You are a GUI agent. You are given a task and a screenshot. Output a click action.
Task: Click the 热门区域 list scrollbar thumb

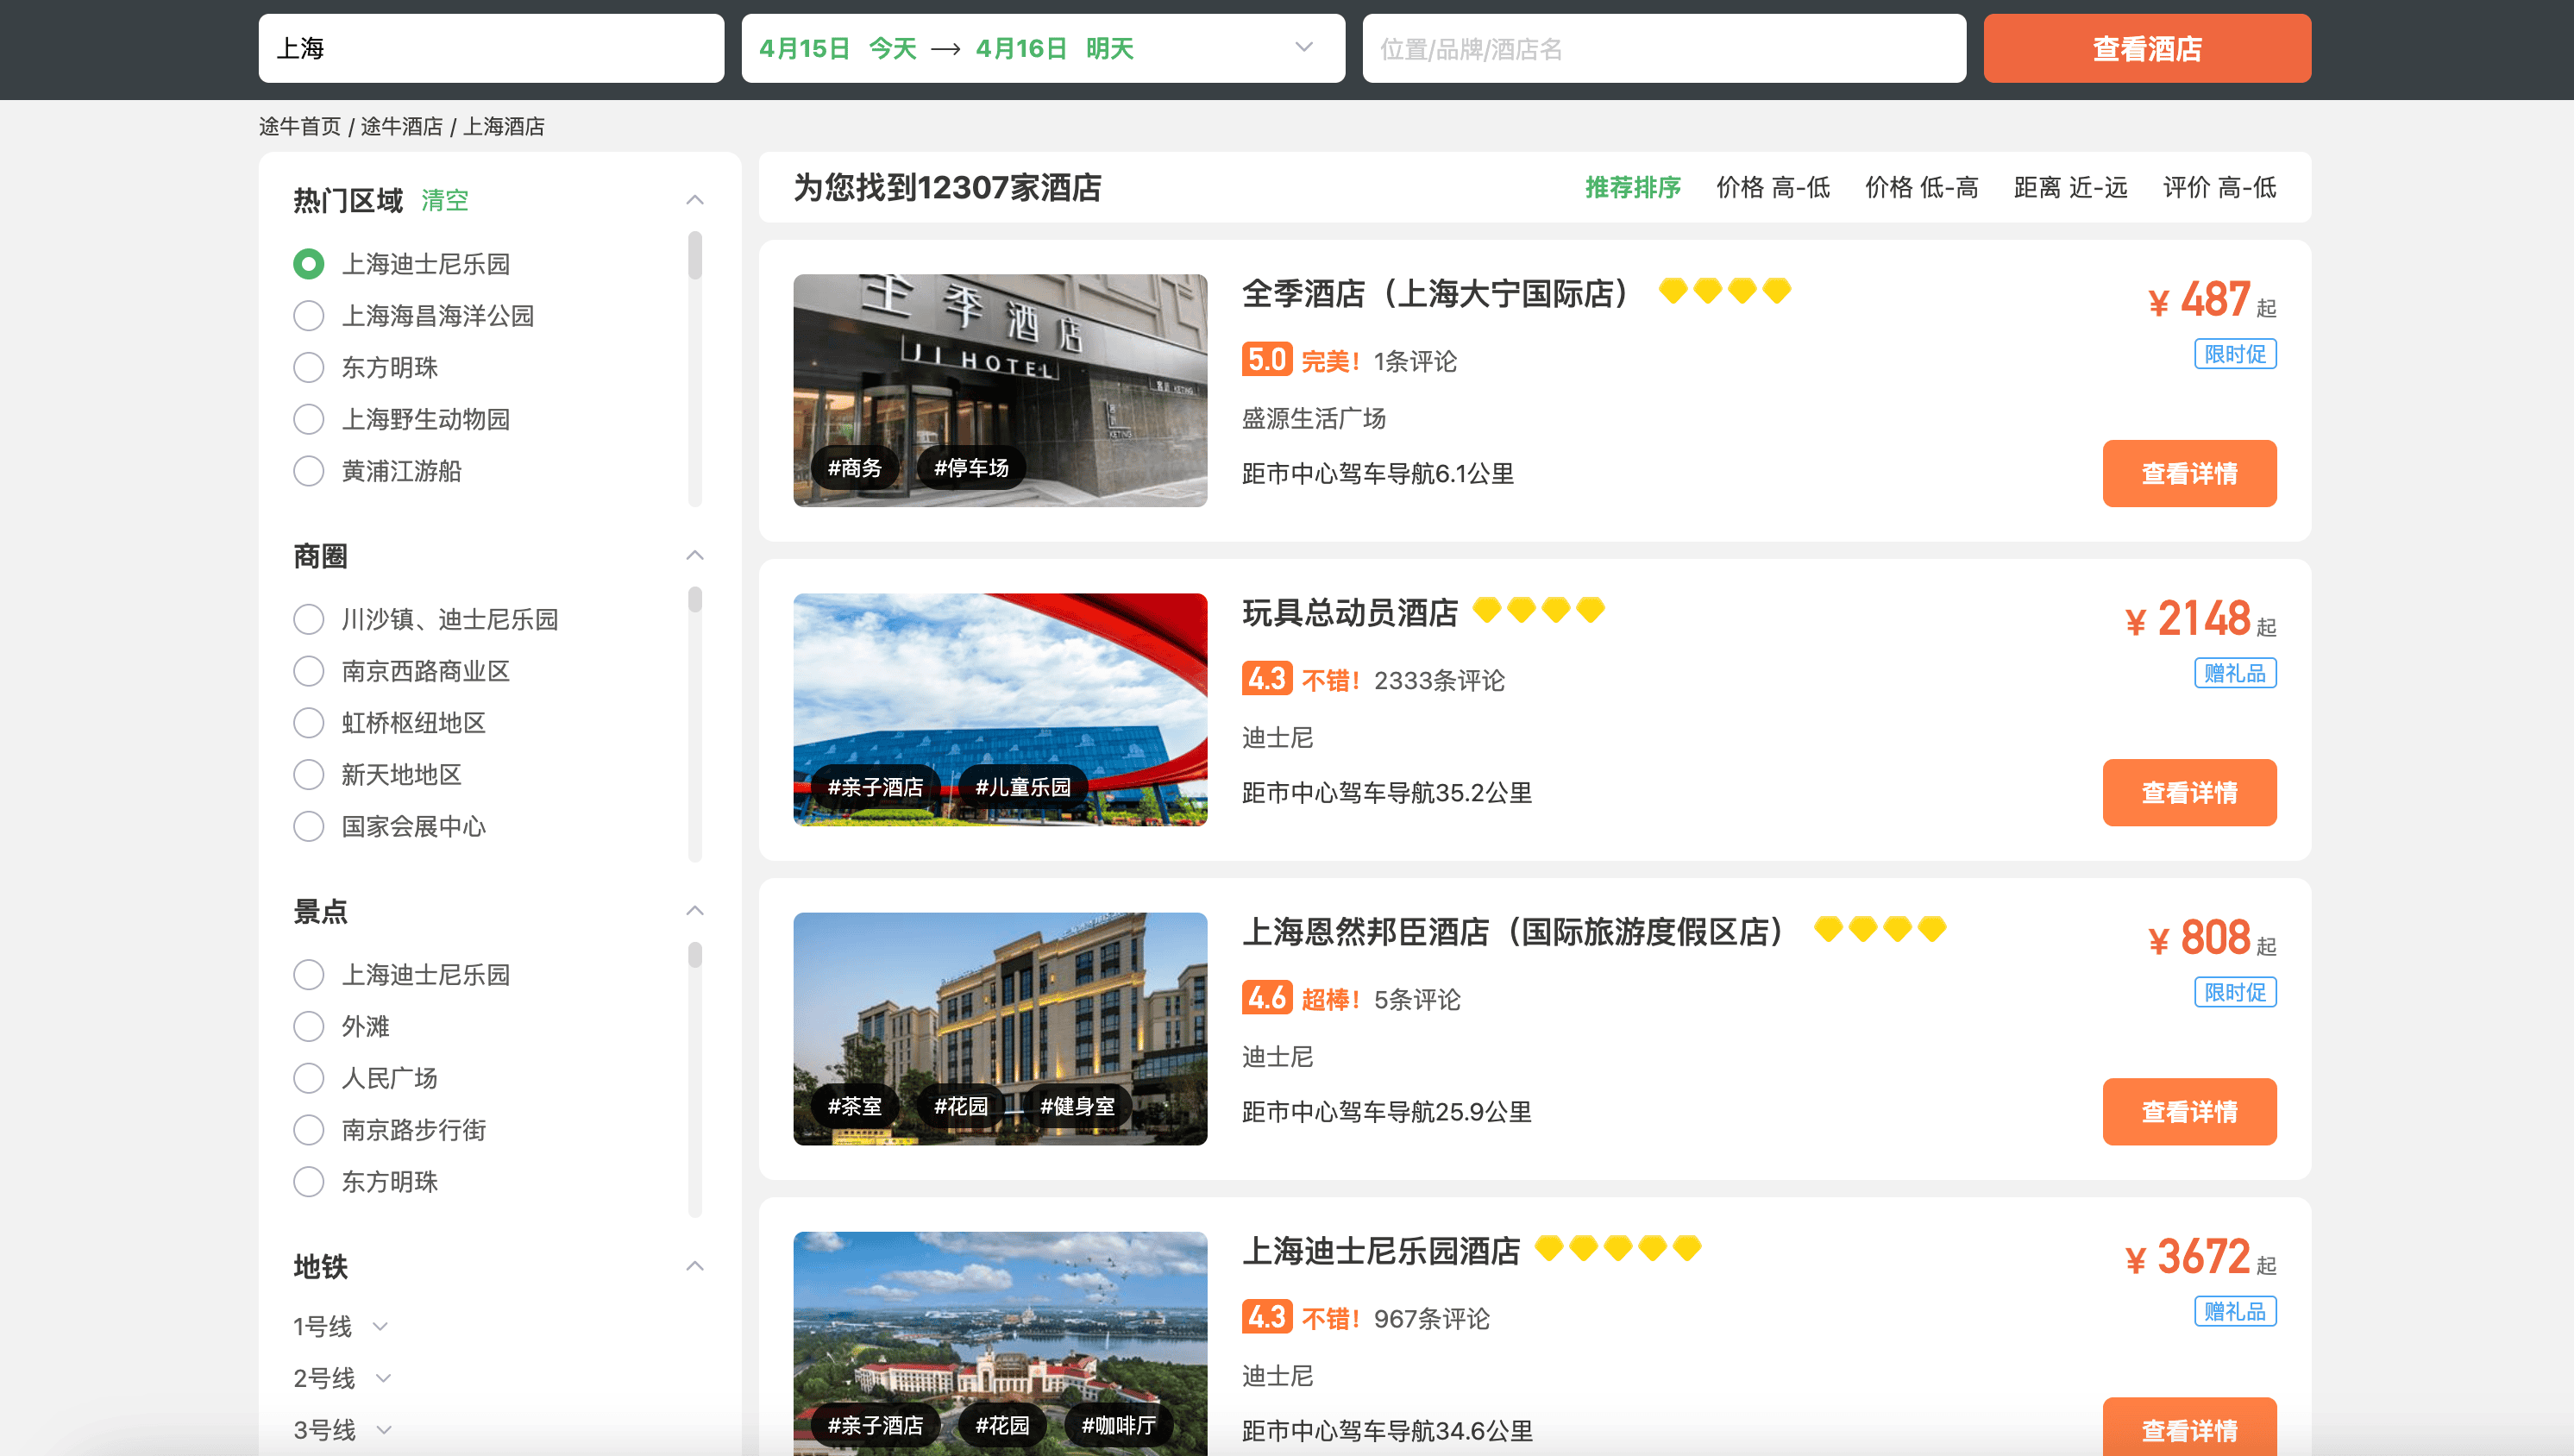tap(695, 255)
